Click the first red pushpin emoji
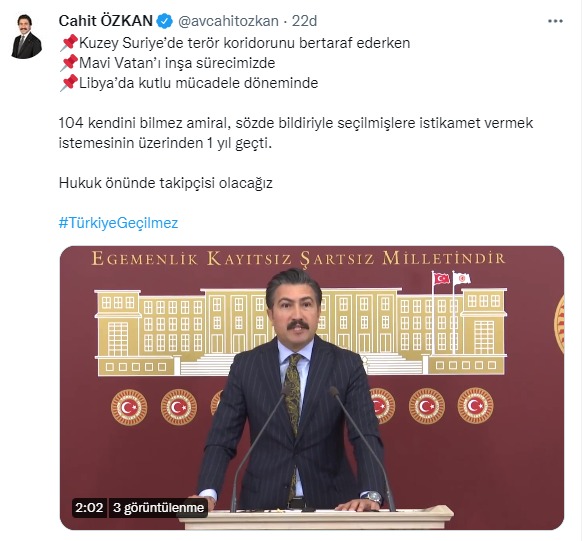The height and width of the screenshot is (541, 583). (x=69, y=43)
